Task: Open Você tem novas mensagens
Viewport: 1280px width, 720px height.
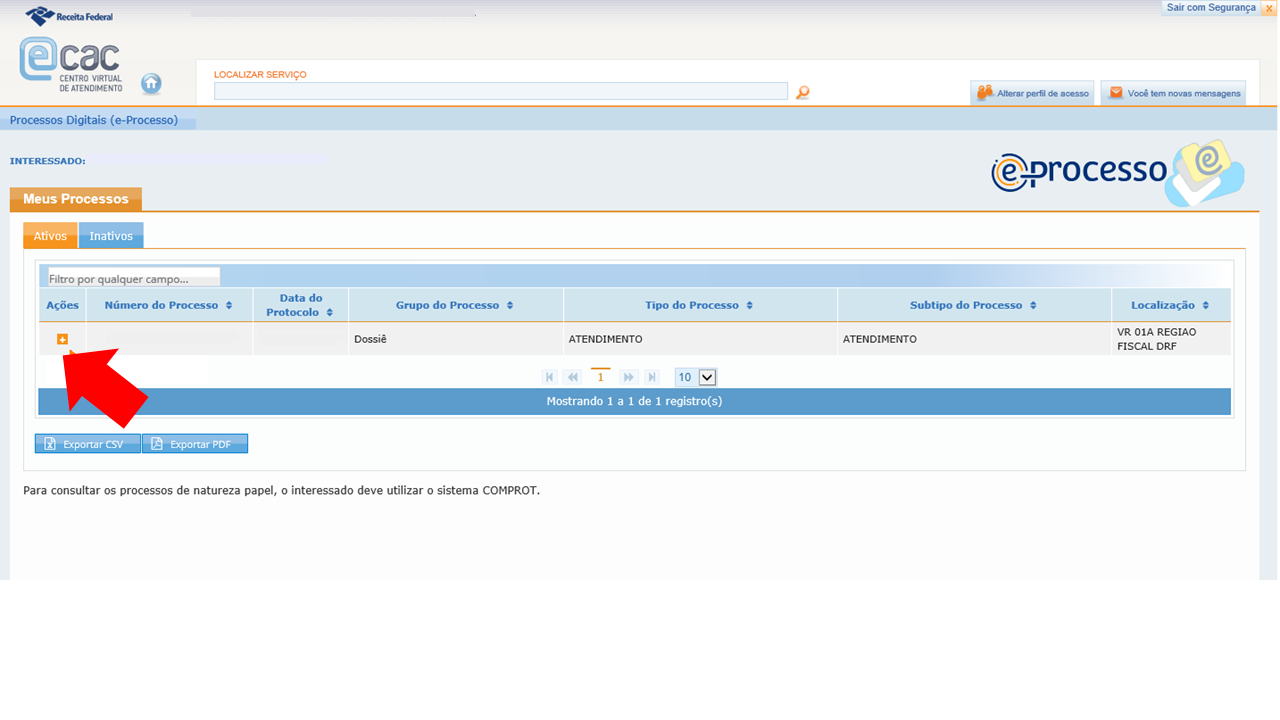Action: 1174,93
